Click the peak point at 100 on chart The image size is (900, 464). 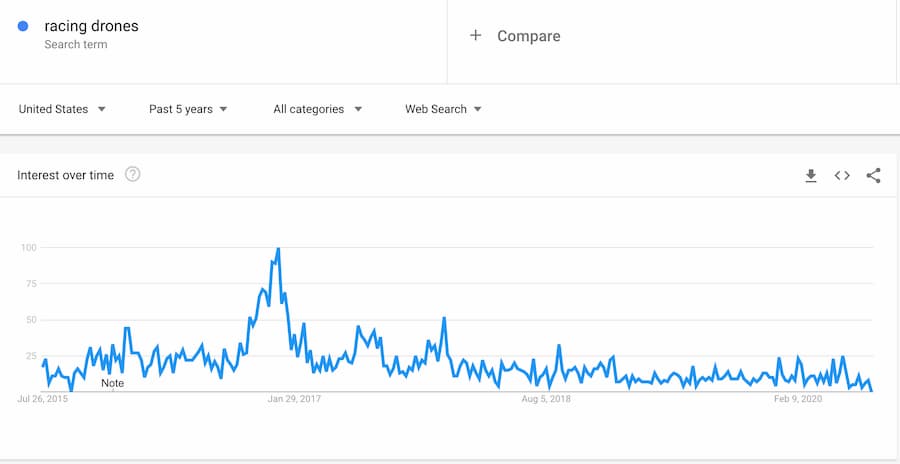coord(278,249)
